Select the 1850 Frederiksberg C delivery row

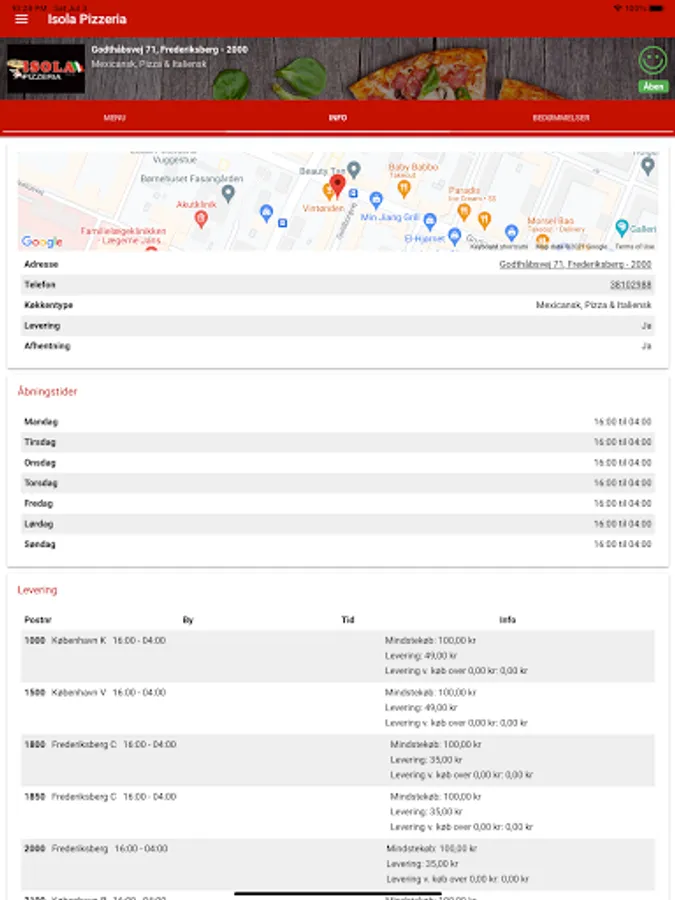click(338, 812)
